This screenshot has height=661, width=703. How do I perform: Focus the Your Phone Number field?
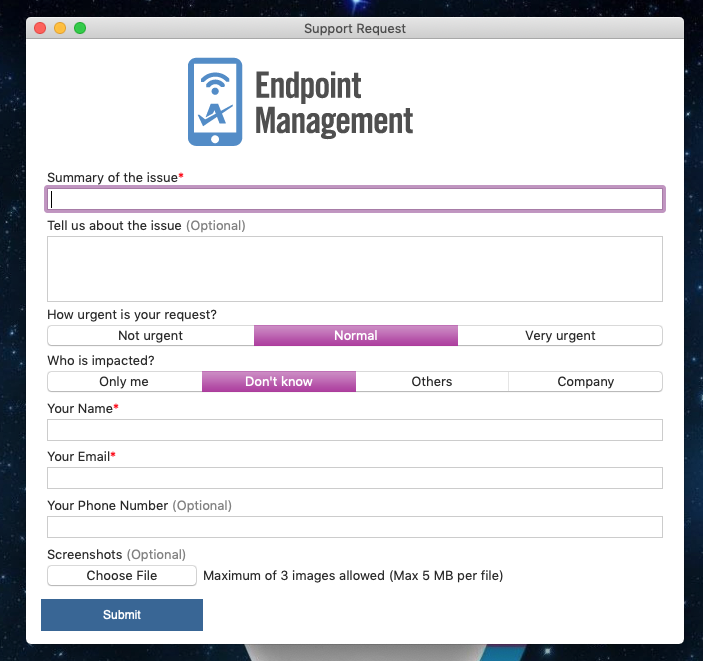click(354, 527)
